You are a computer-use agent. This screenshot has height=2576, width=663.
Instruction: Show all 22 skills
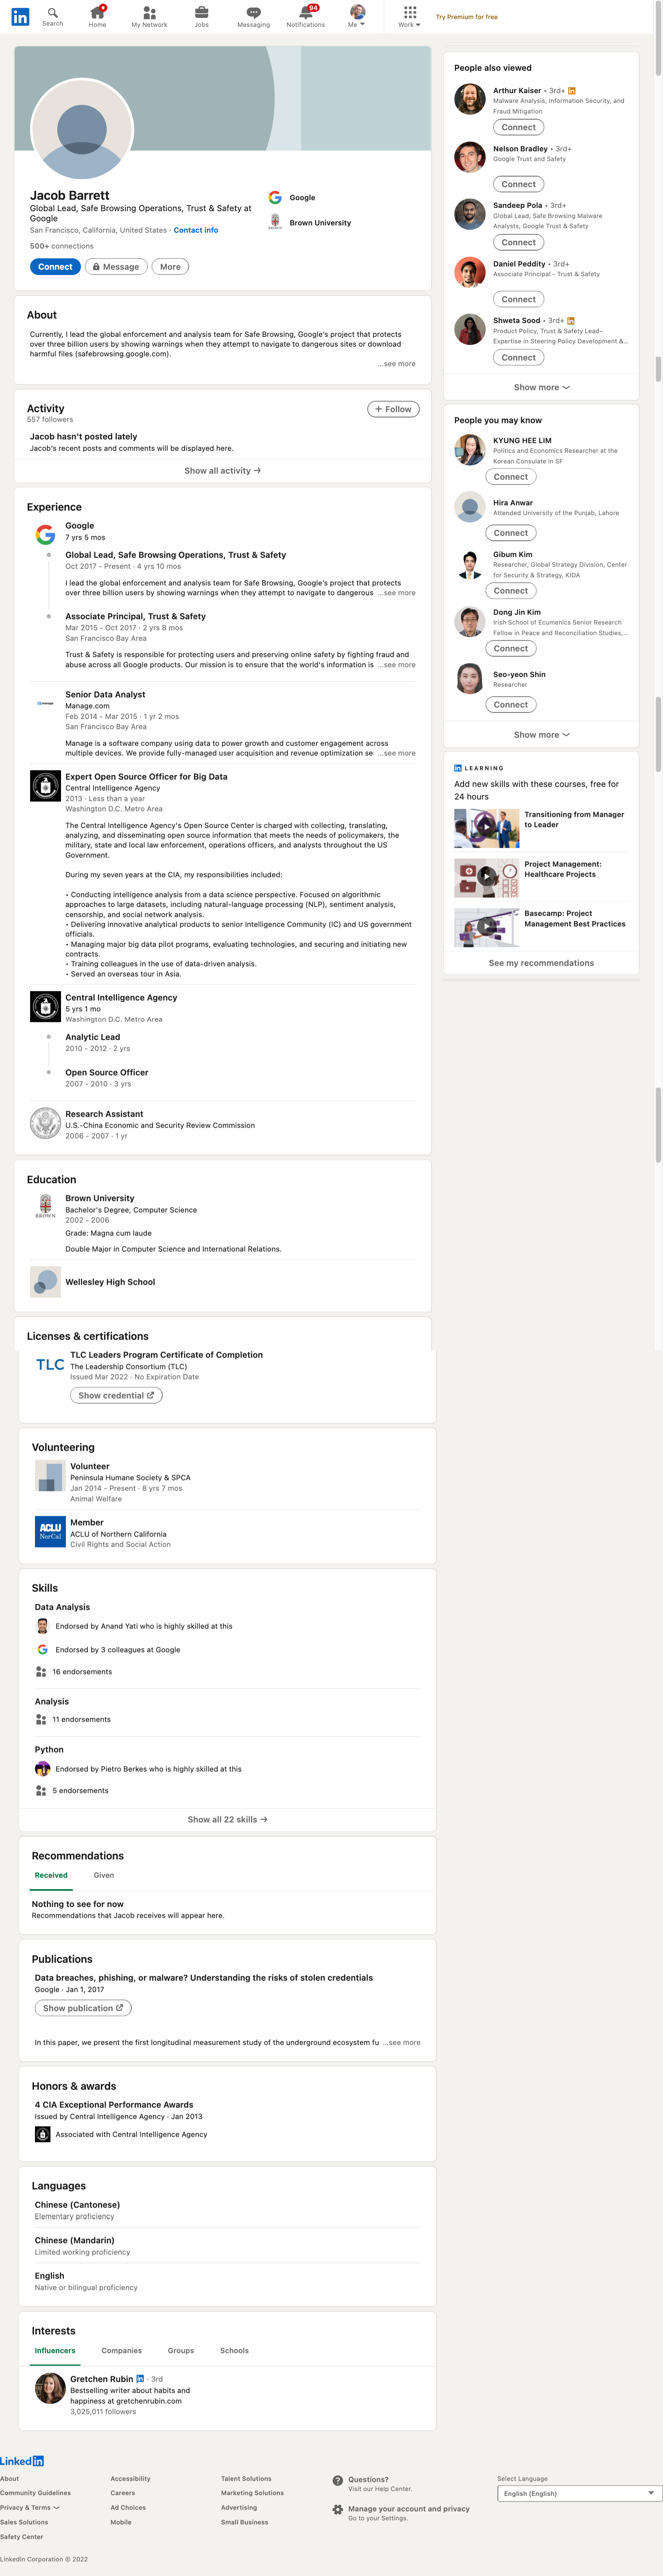(x=227, y=1819)
